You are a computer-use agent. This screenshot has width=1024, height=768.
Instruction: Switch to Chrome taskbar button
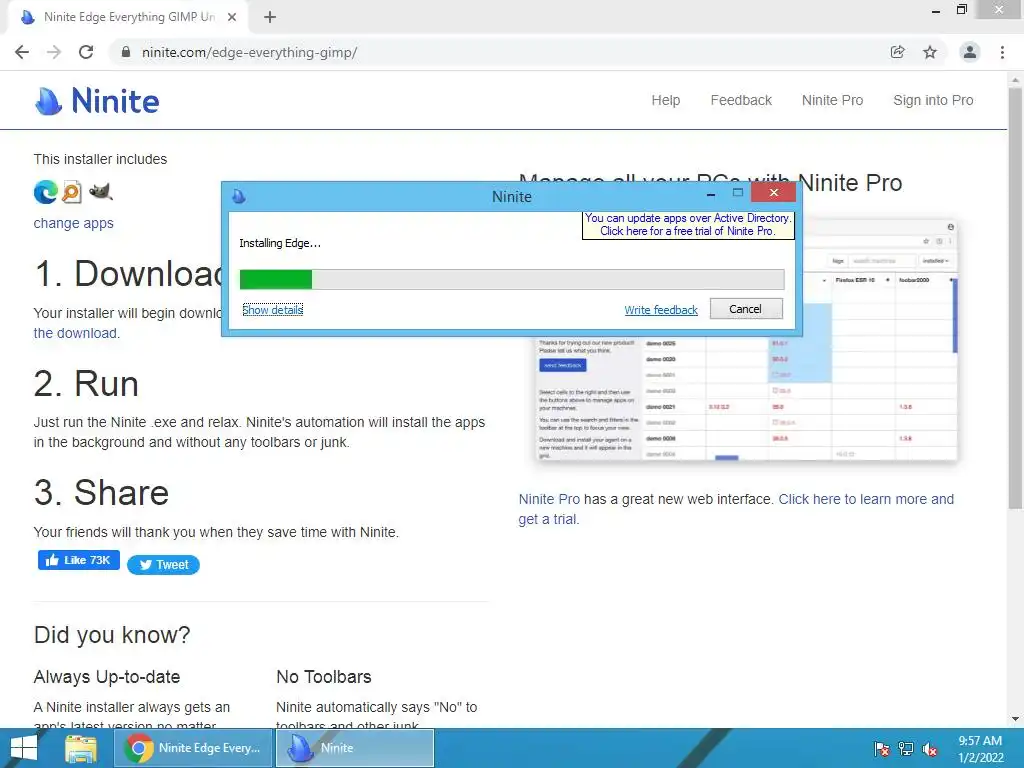click(193, 748)
